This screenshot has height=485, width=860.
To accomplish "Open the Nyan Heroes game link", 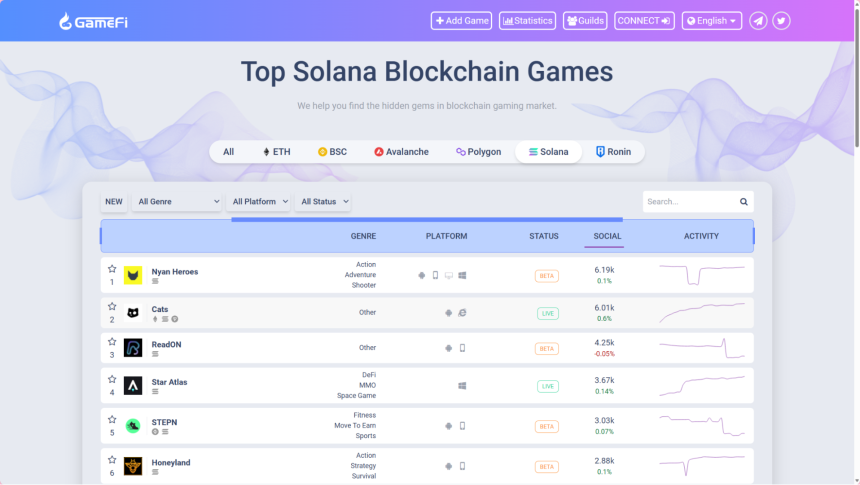I will click(x=174, y=272).
